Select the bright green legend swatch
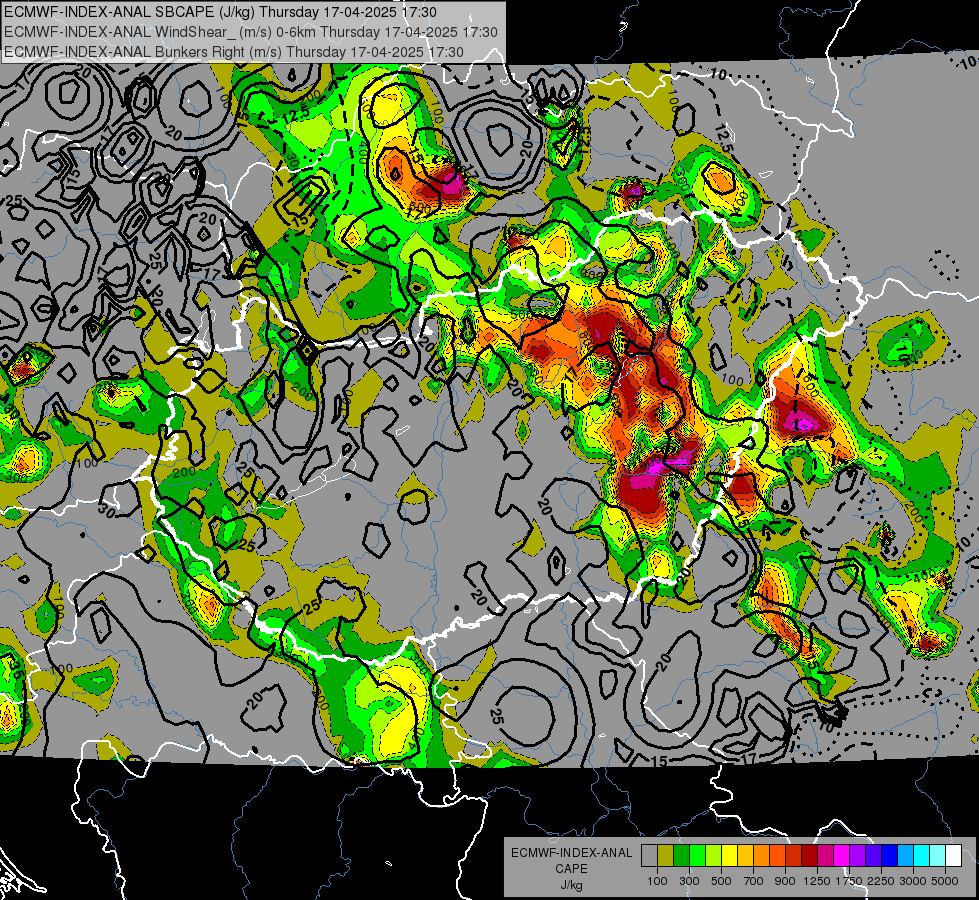 tap(697, 855)
